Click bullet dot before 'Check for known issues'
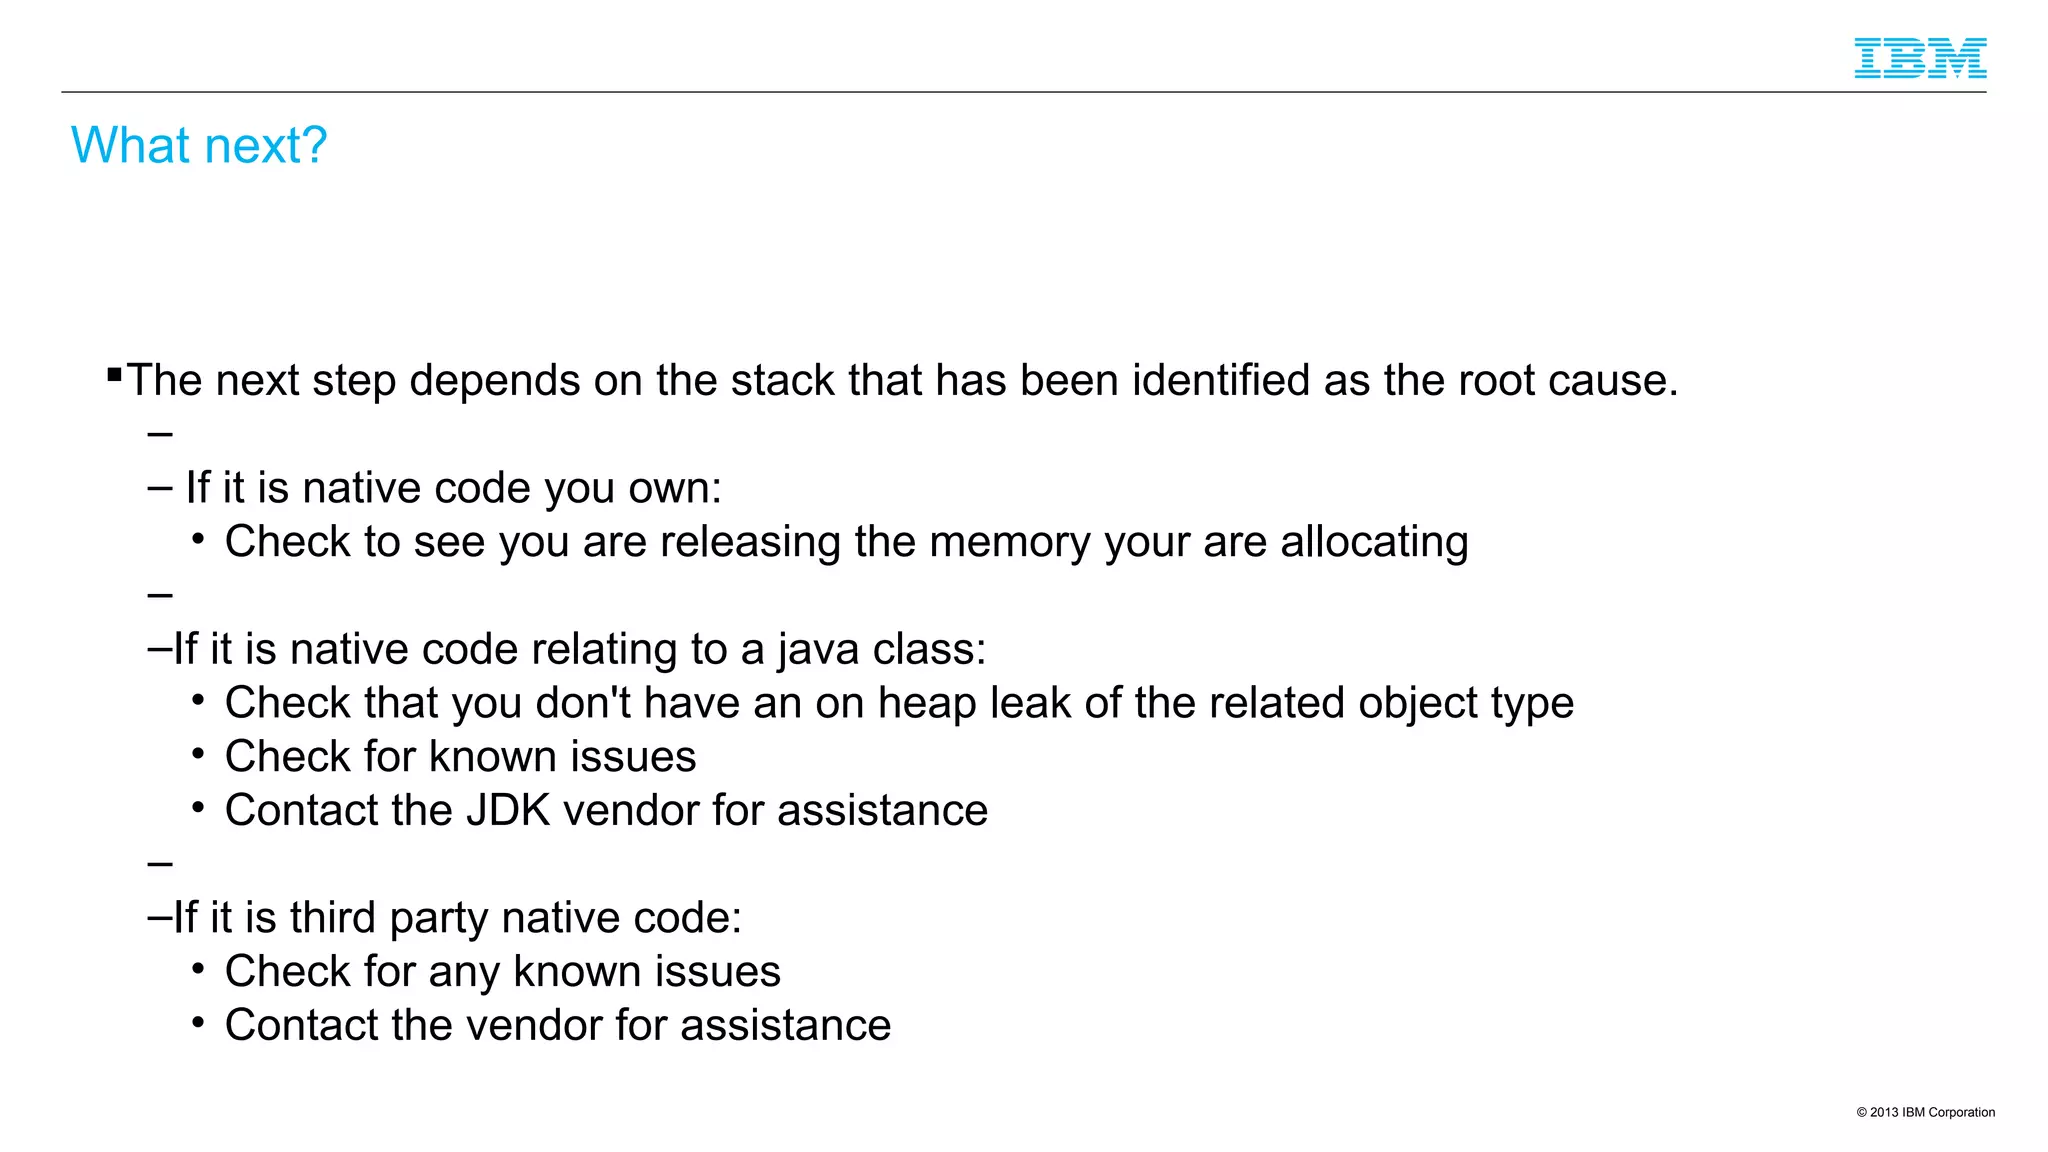2048x1152 pixels. coord(198,755)
